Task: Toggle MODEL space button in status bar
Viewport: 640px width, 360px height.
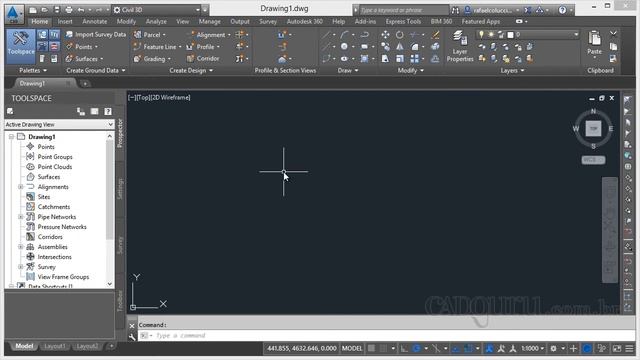Action: pyautogui.click(x=352, y=349)
